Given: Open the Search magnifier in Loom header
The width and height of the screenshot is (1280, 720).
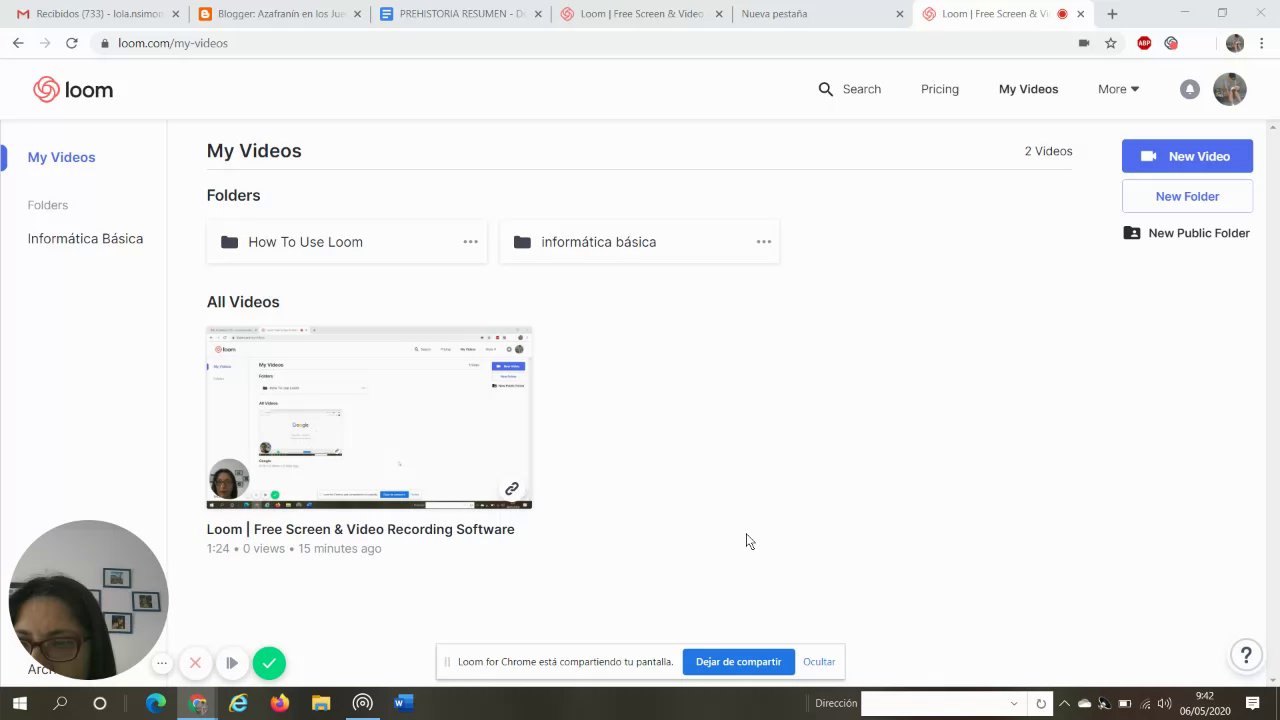Looking at the screenshot, I should [826, 89].
